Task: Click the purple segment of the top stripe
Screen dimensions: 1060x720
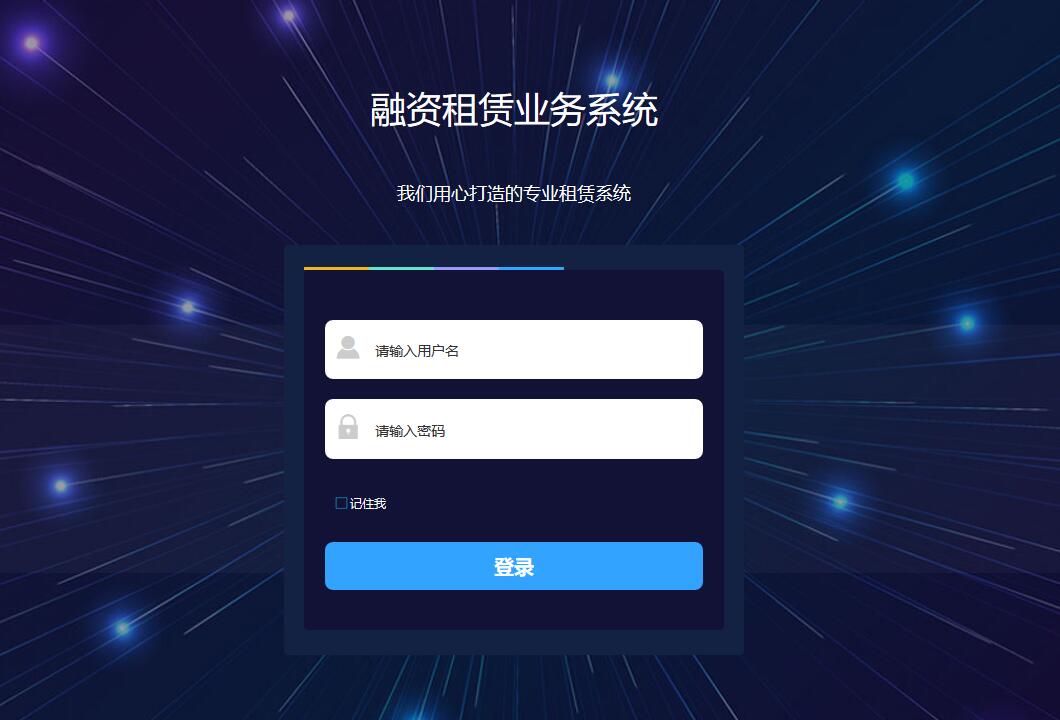Action: (466, 268)
